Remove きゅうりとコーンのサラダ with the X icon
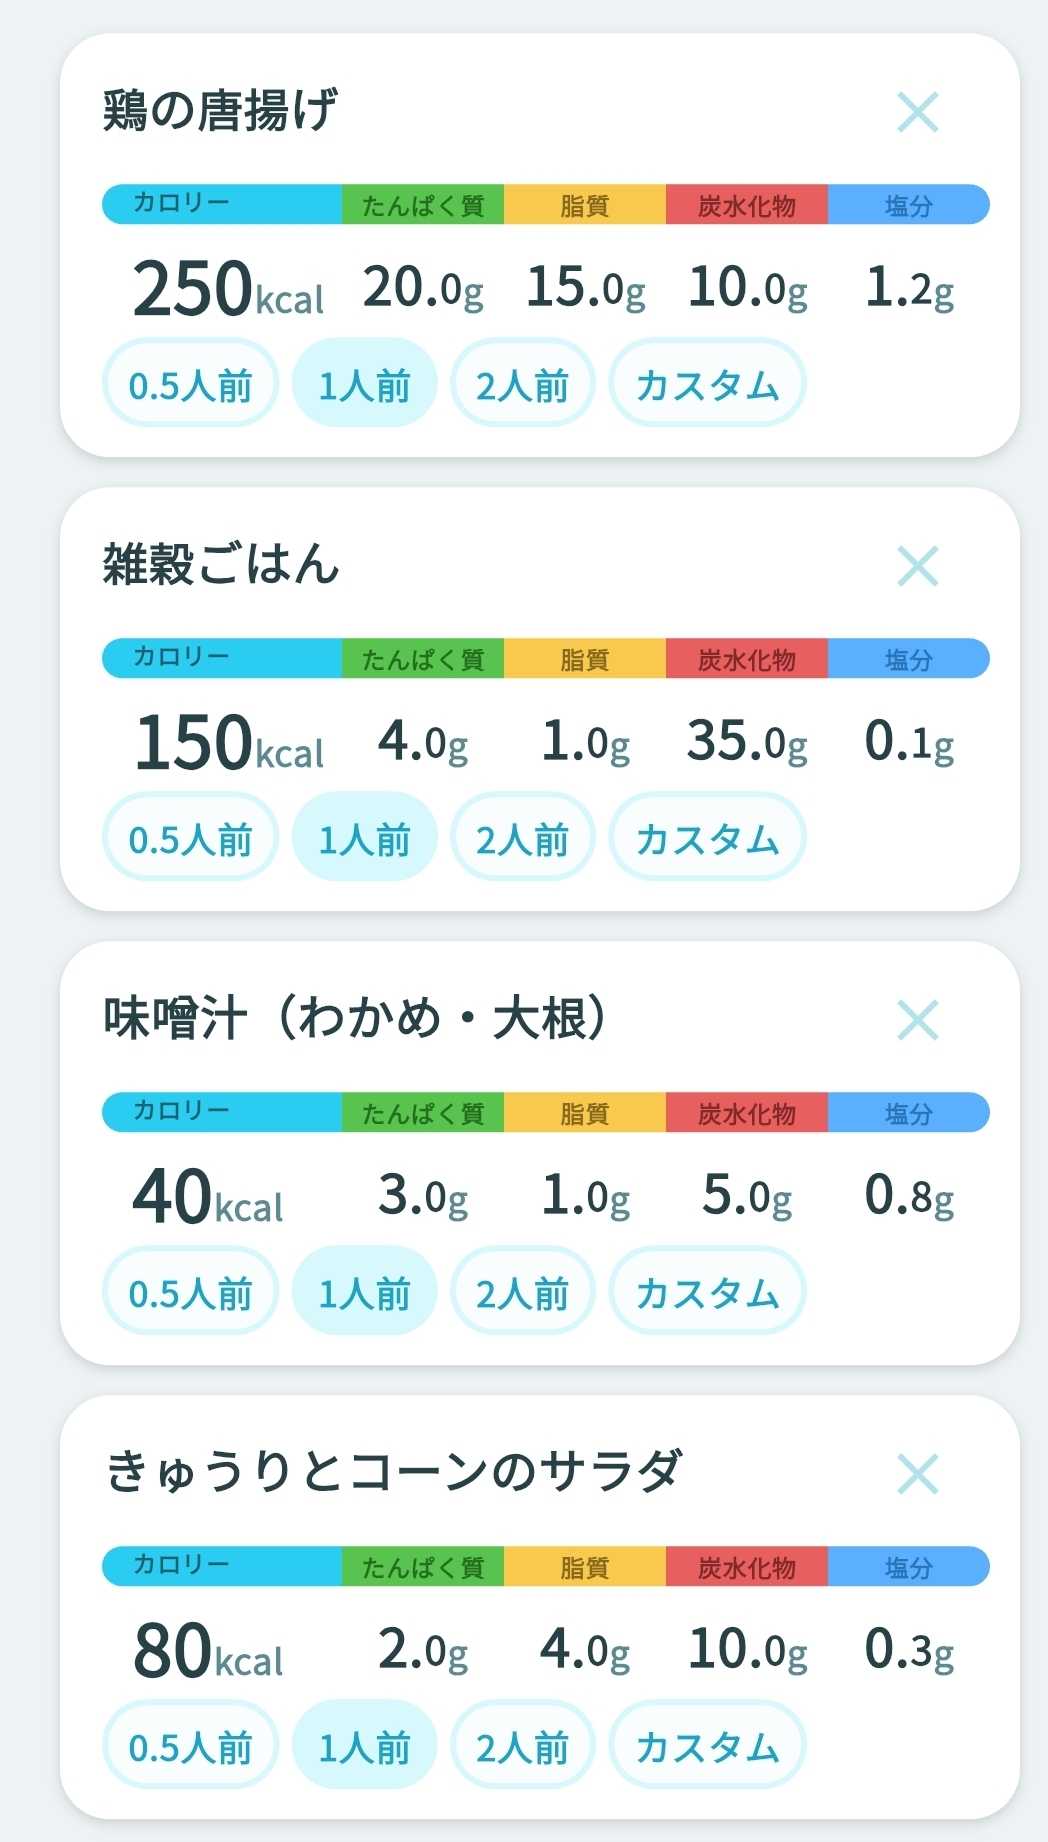This screenshot has width=1048, height=1842. [917, 1474]
